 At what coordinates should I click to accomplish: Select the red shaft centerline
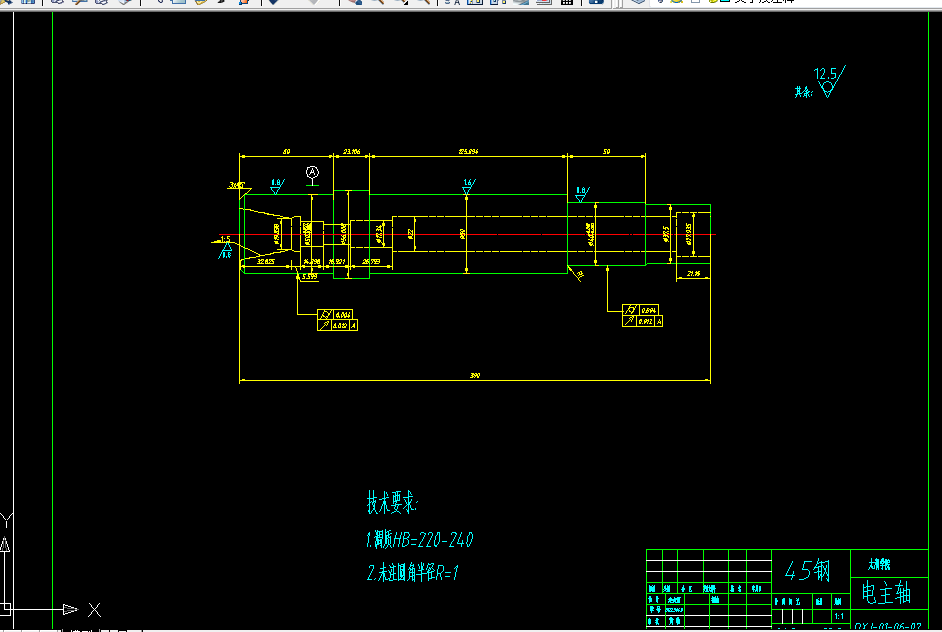point(467,234)
